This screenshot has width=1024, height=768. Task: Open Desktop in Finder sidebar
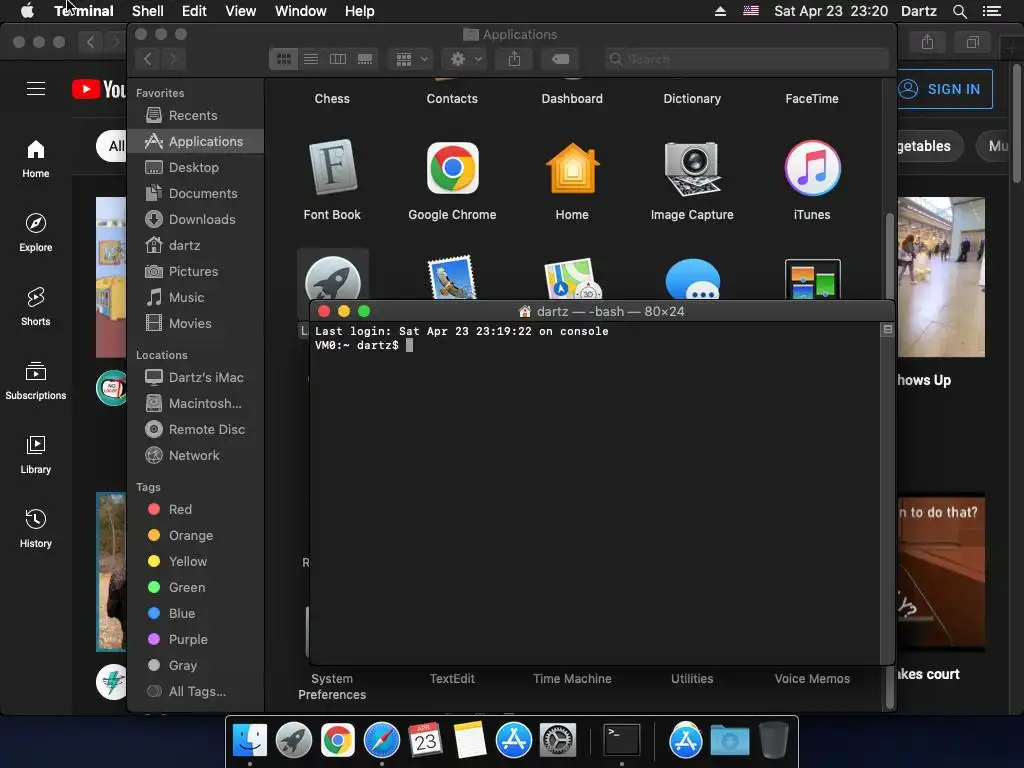tap(195, 168)
